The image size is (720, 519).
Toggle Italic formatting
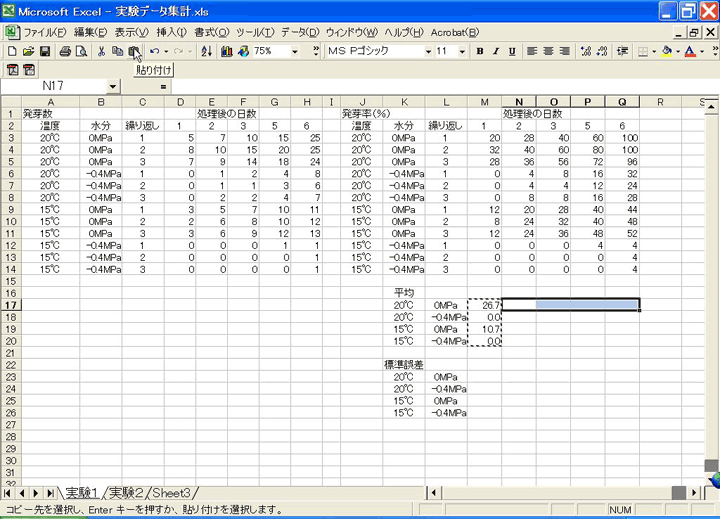(496, 51)
